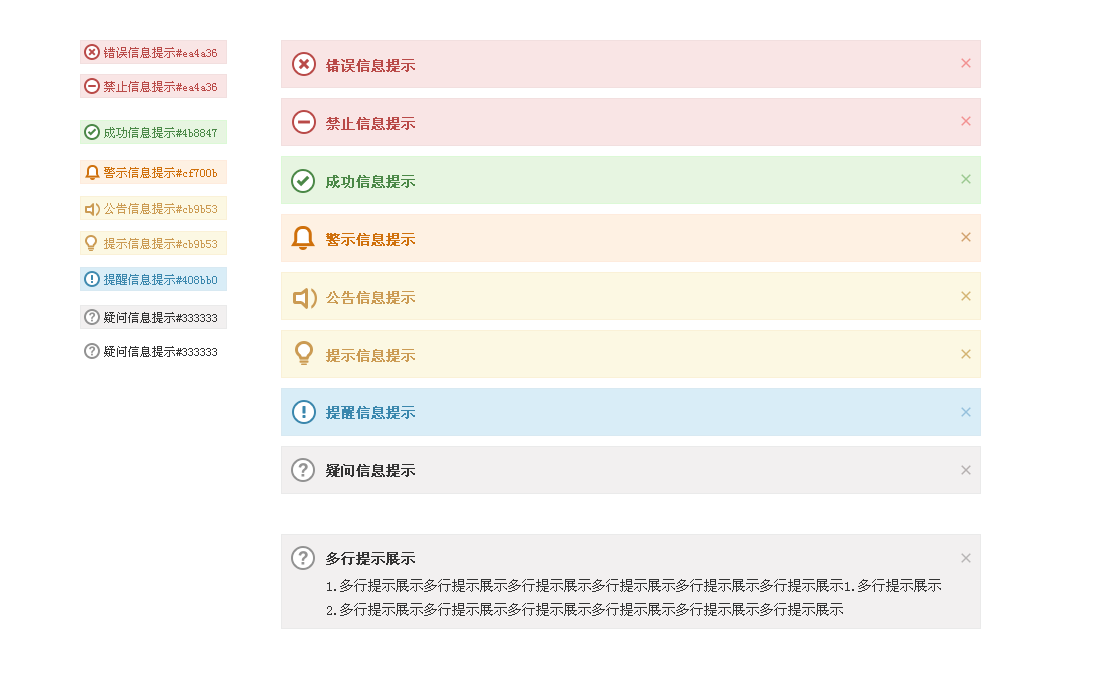Close the blue 提醒信息提示 alert
Image resolution: width=1100 pixels, height=683 pixels.
point(966,412)
